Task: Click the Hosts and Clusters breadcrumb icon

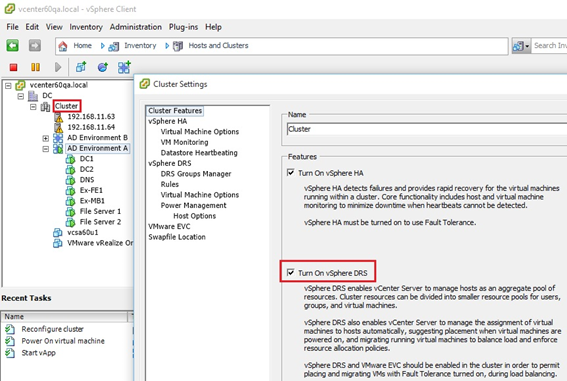Action: tap(178, 46)
